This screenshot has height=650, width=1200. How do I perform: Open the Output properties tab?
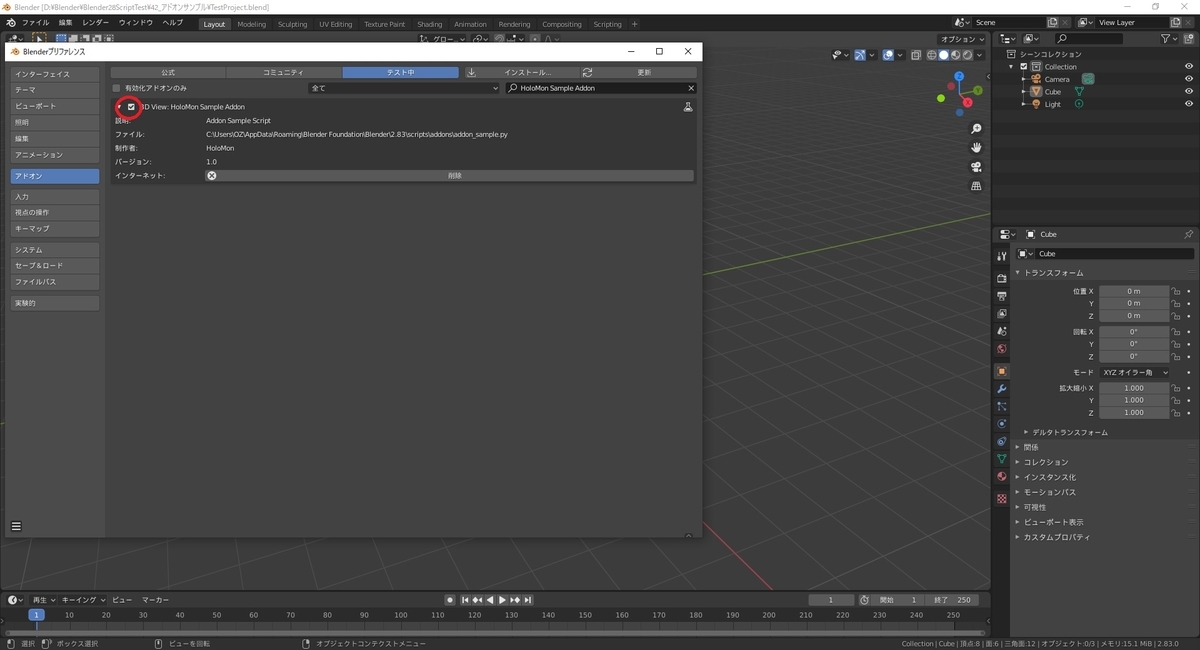coord(1001,296)
